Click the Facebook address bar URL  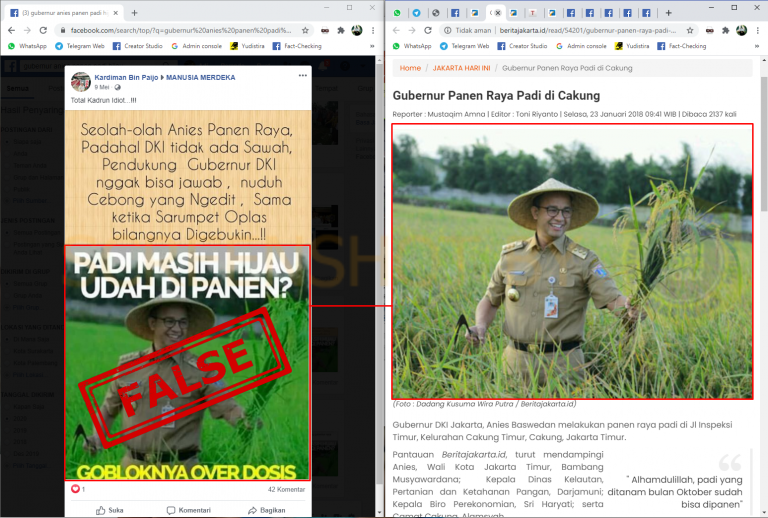180,30
